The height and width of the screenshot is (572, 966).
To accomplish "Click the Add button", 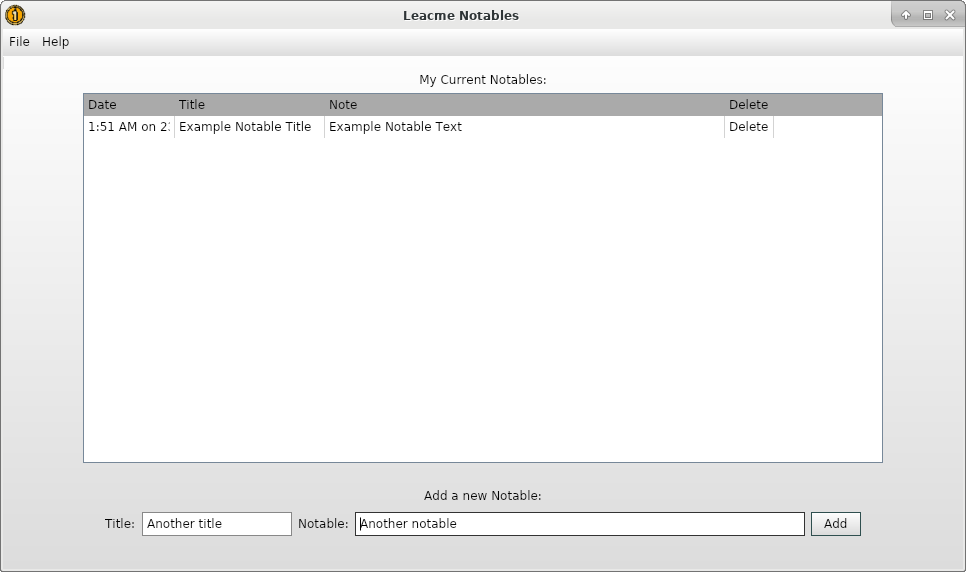I will (835, 524).
